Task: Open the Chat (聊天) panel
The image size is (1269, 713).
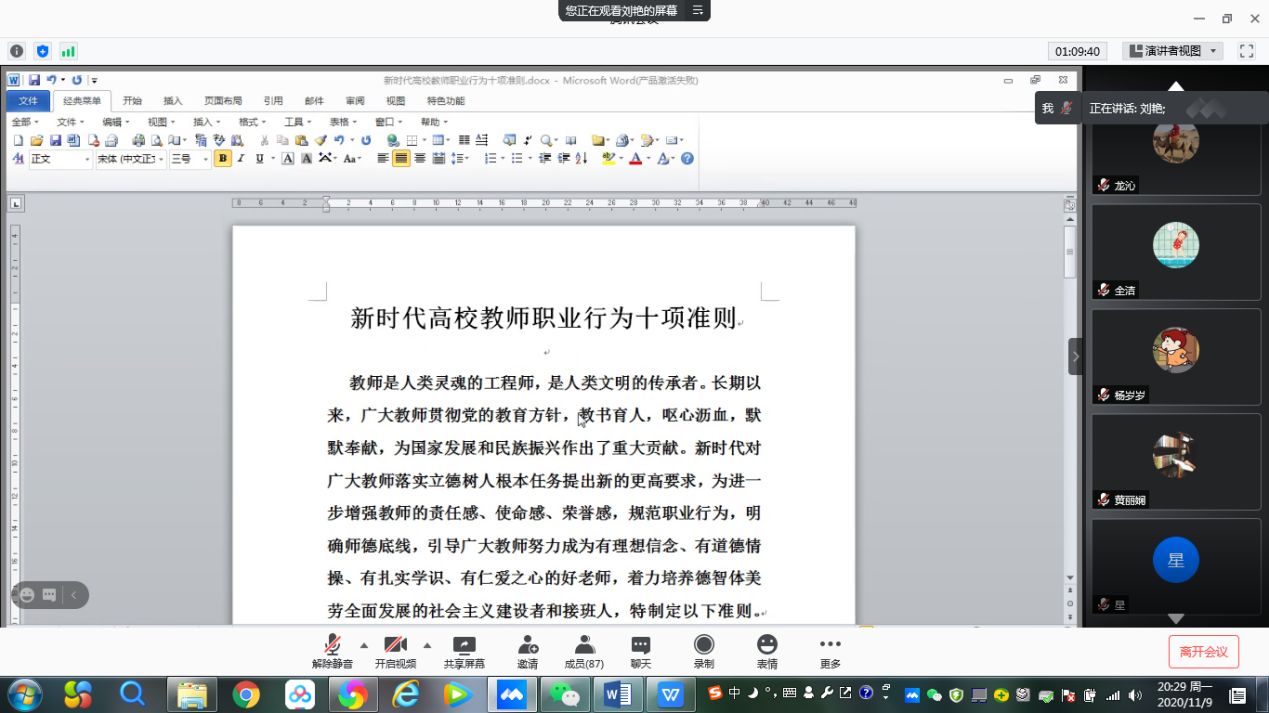Action: (641, 646)
